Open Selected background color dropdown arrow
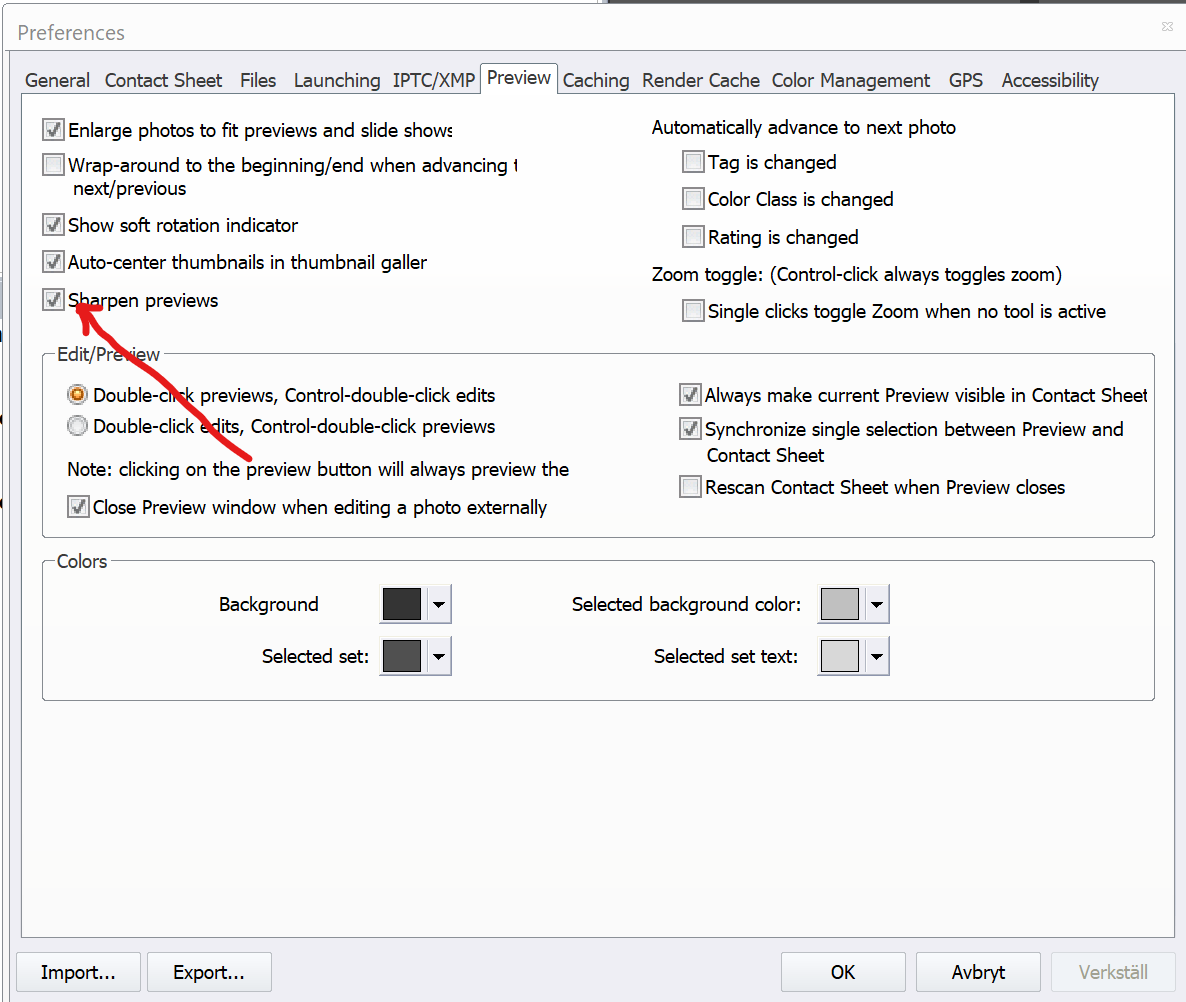 [877, 604]
